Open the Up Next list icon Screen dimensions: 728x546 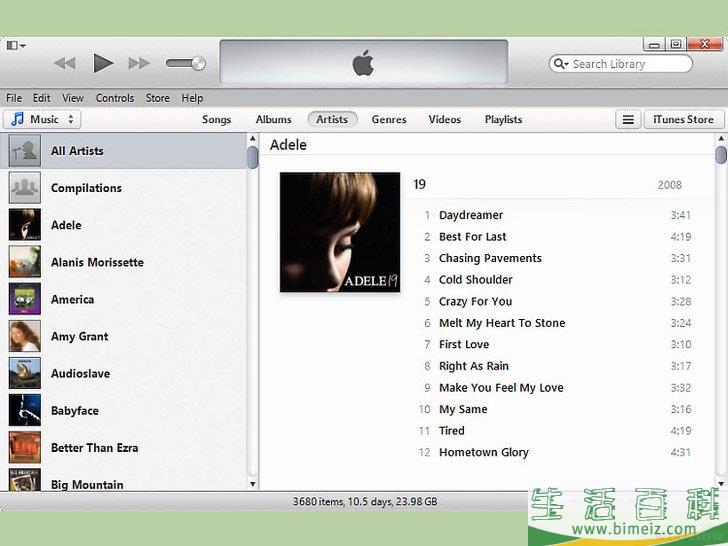point(628,120)
